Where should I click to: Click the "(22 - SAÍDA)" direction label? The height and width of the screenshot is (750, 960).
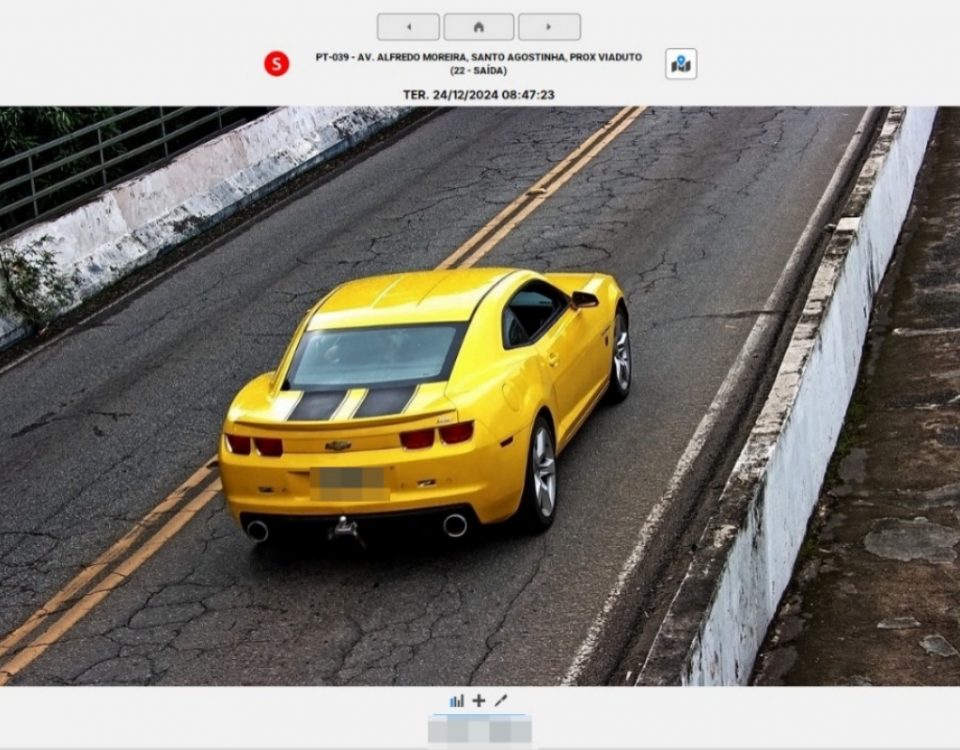478,71
